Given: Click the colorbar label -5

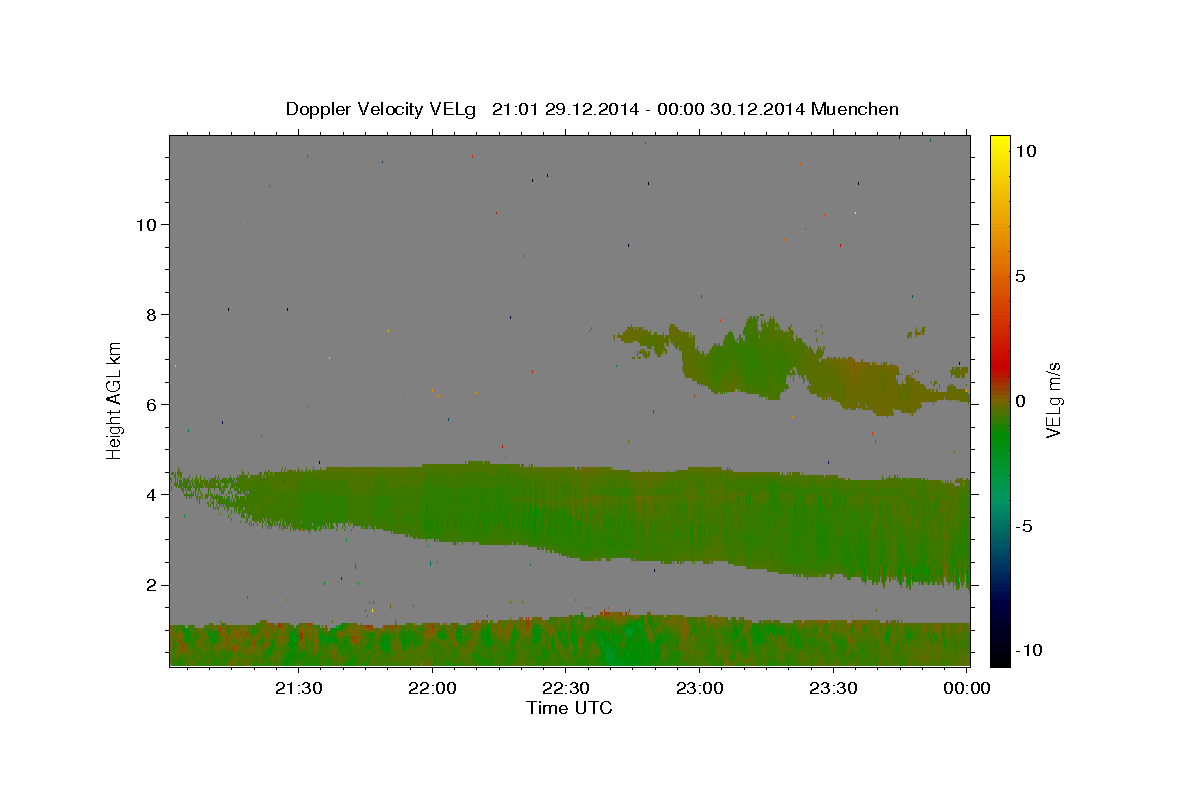Looking at the screenshot, I should (1024, 526).
